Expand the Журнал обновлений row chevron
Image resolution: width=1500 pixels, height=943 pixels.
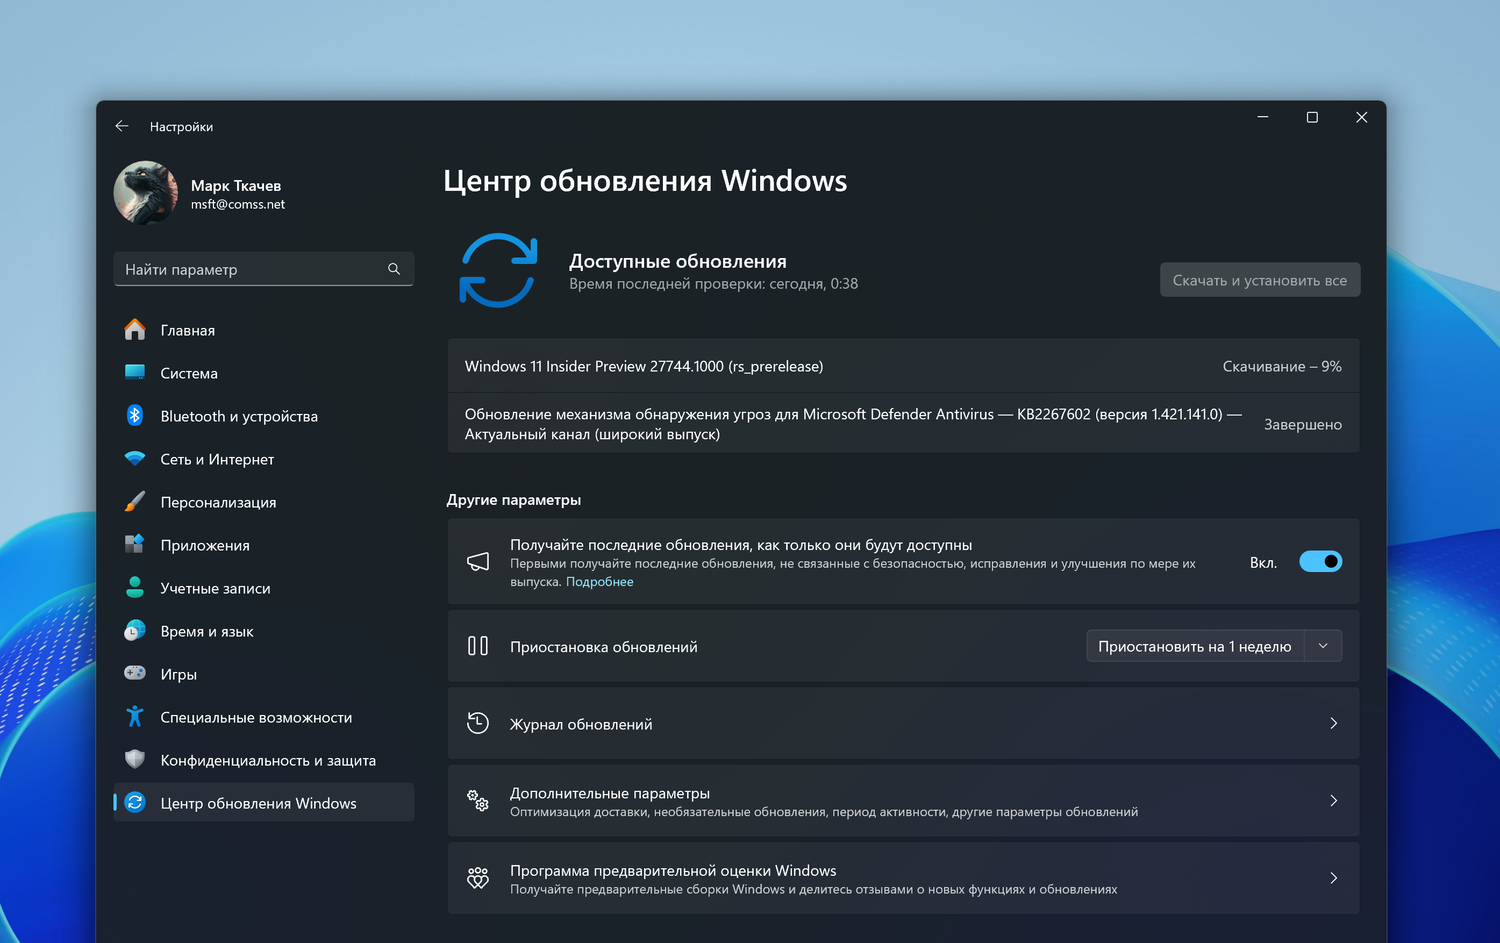(x=1333, y=722)
